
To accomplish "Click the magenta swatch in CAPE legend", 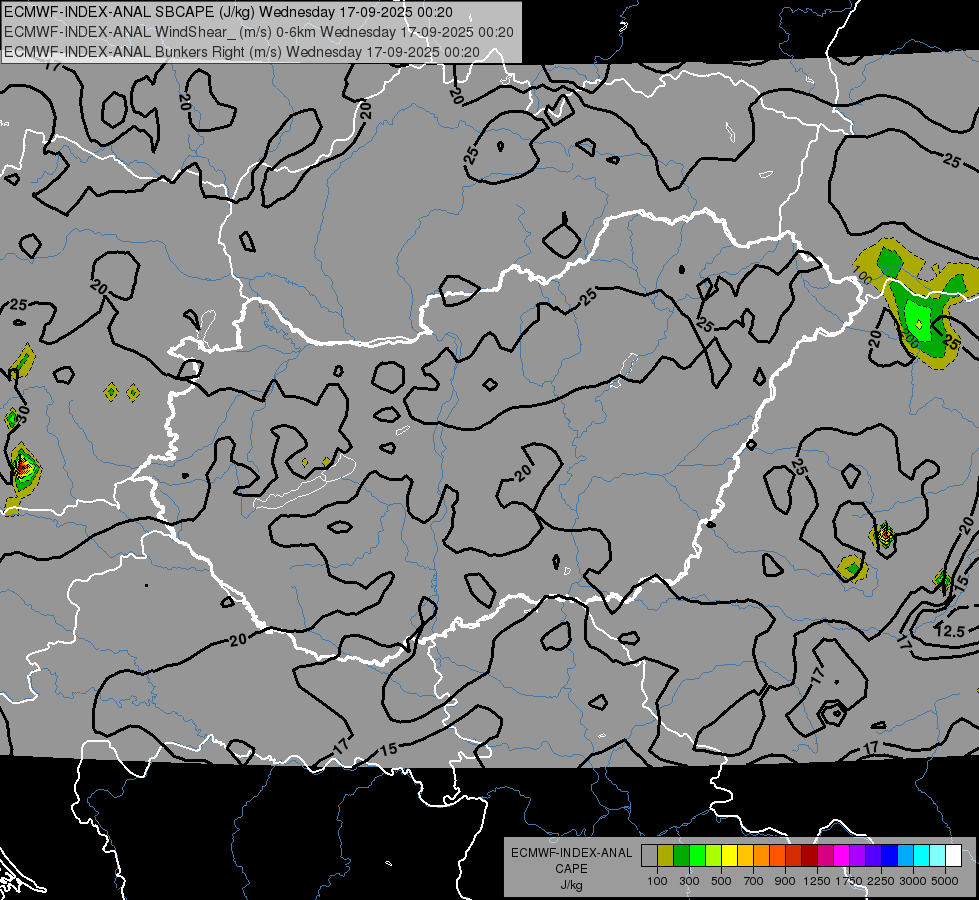I will click(x=842, y=855).
